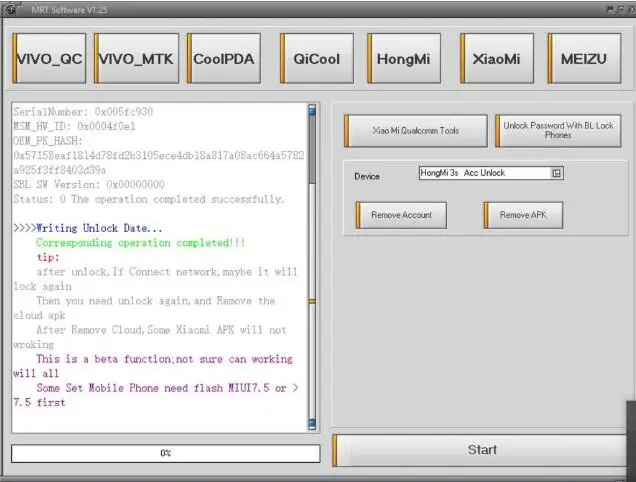Click the MRT Software title bar icon
This screenshot has width=636, height=482.
pos(10,9)
